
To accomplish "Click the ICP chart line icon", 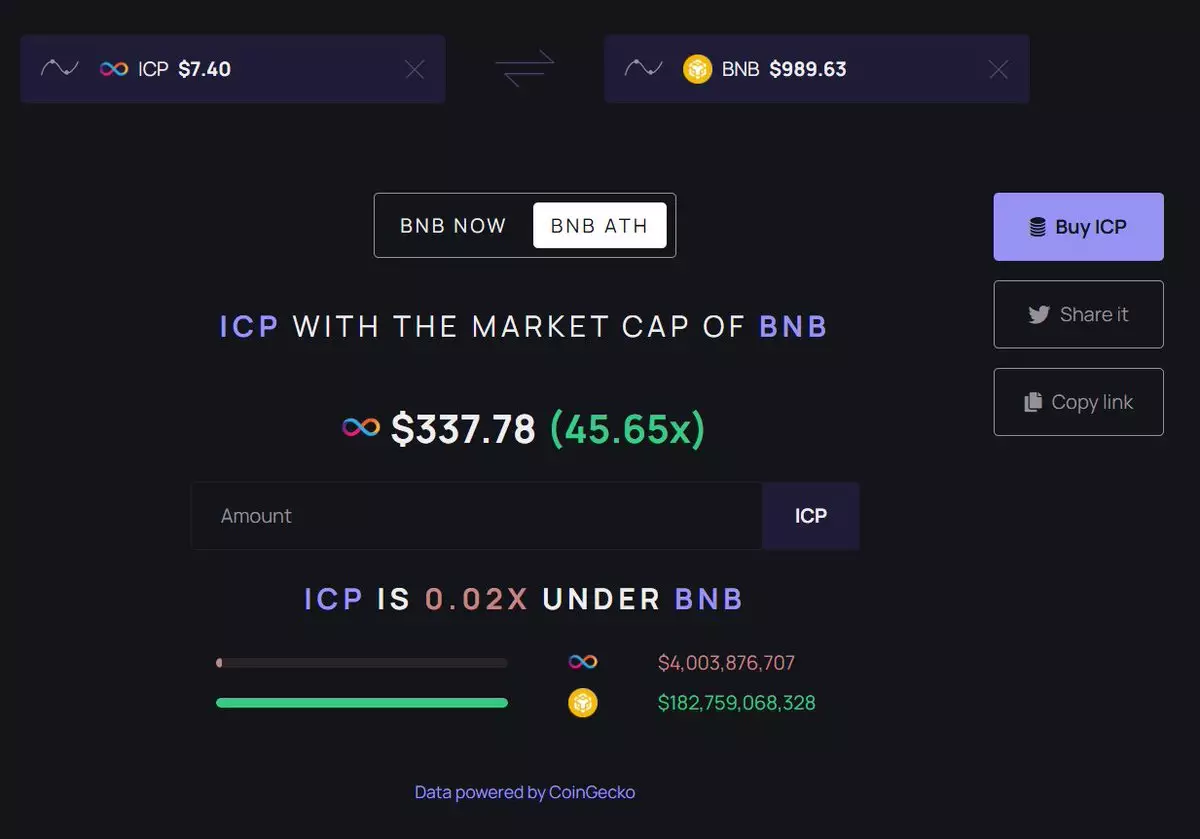I will click(x=59, y=69).
